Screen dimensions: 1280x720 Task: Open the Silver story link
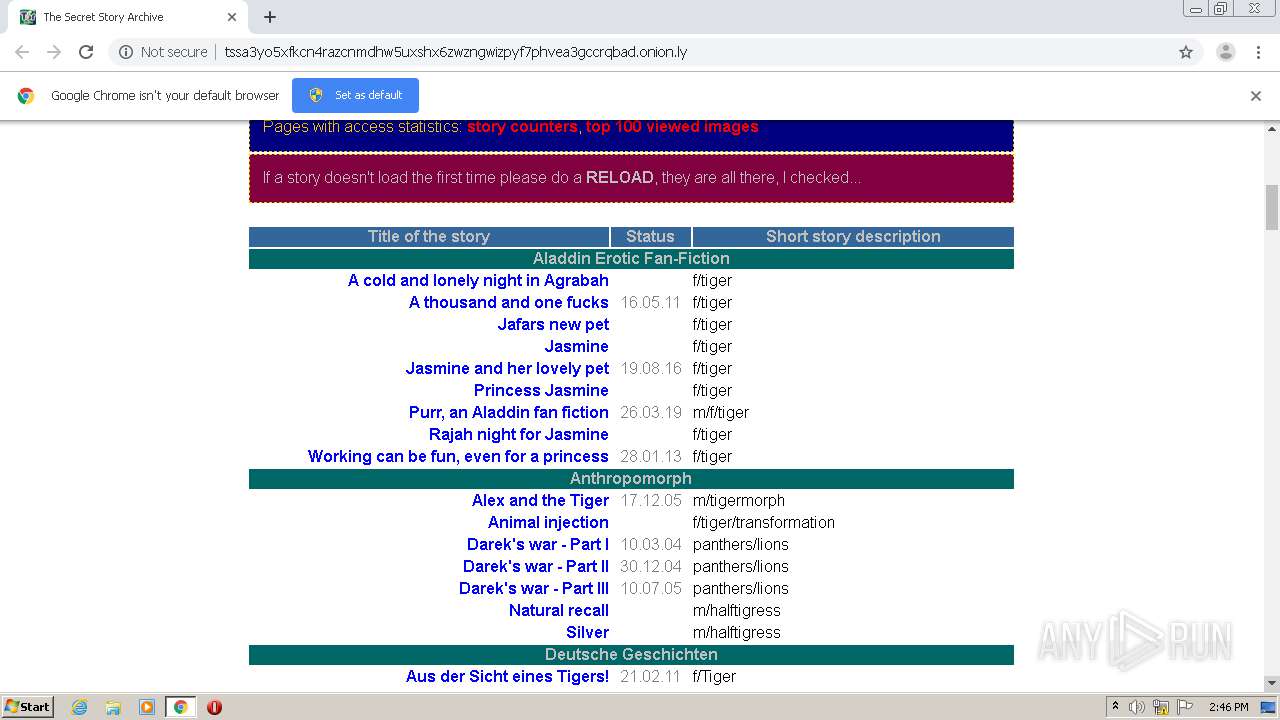pyautogui.click(x=587, y=632)
